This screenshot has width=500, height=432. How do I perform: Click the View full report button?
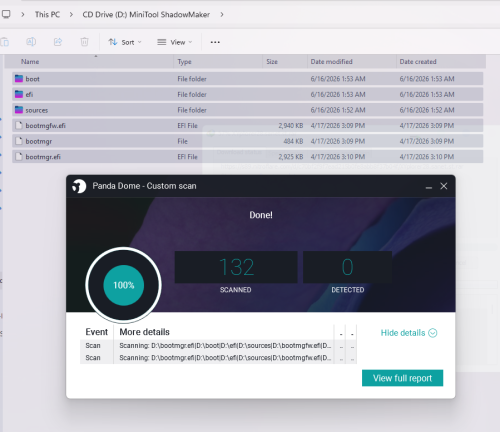402,378
